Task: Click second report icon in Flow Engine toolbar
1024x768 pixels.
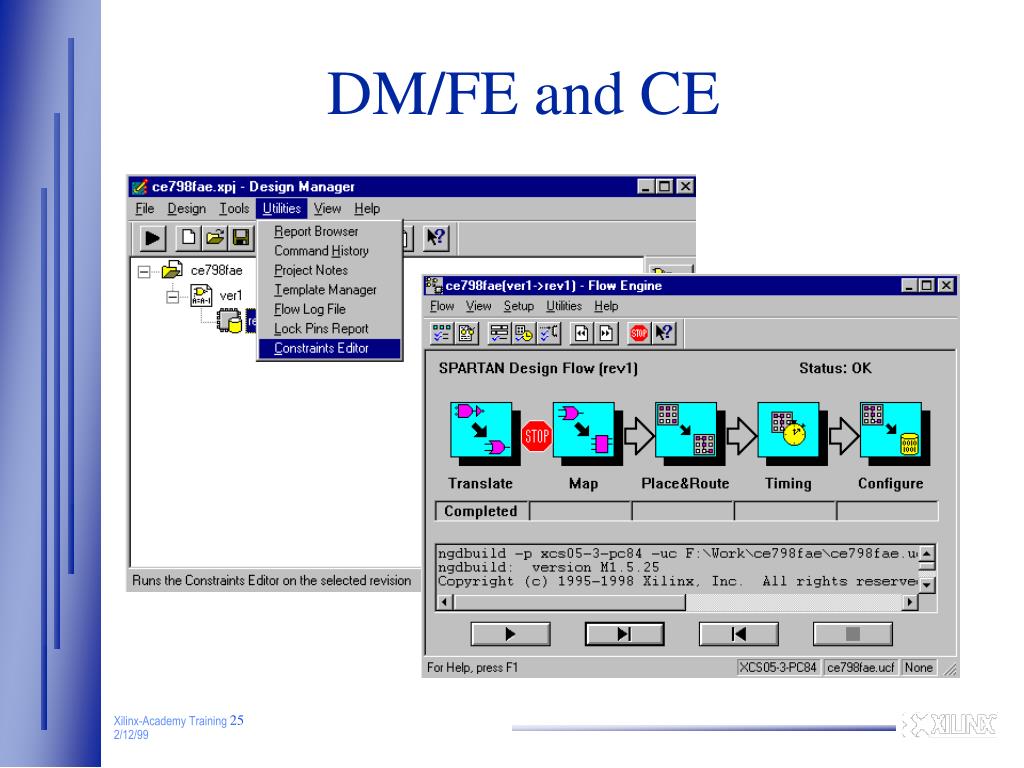Action: 466,333
